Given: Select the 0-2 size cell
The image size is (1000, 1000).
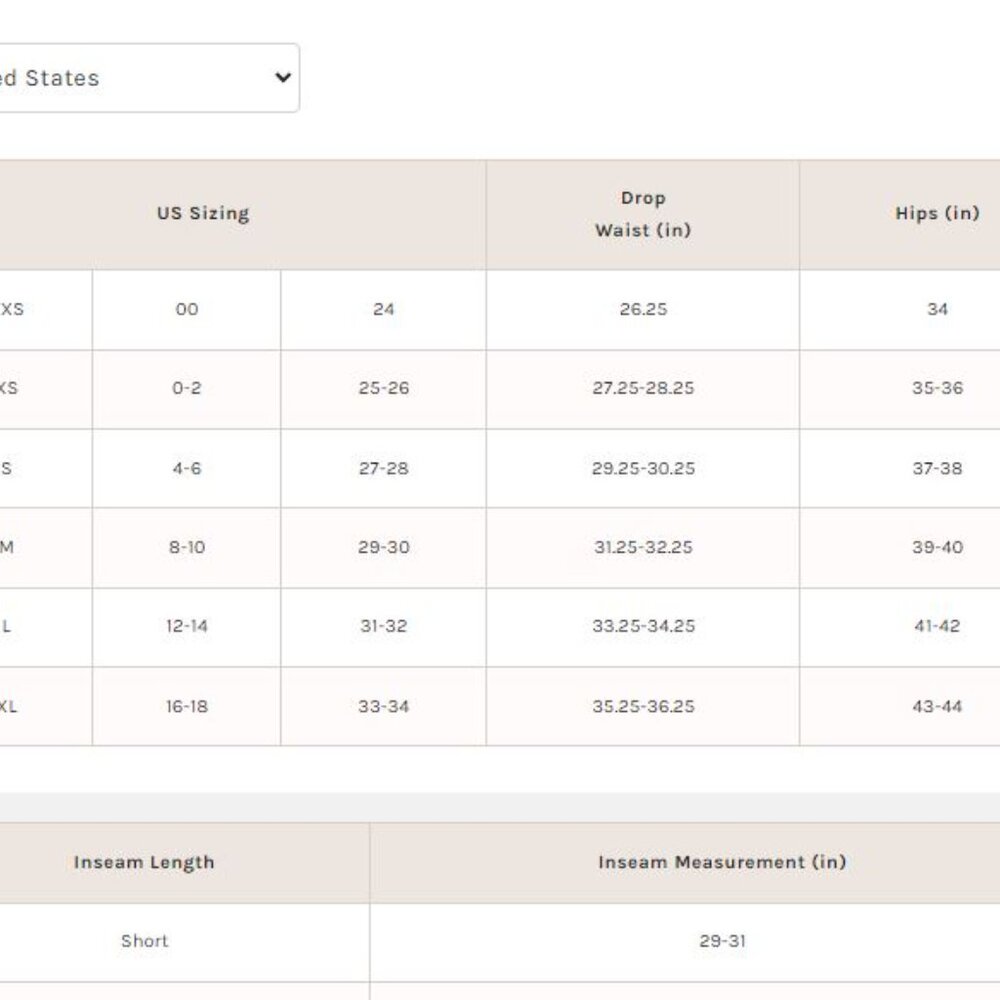Looking at the screenshot, I should point(187,388).
